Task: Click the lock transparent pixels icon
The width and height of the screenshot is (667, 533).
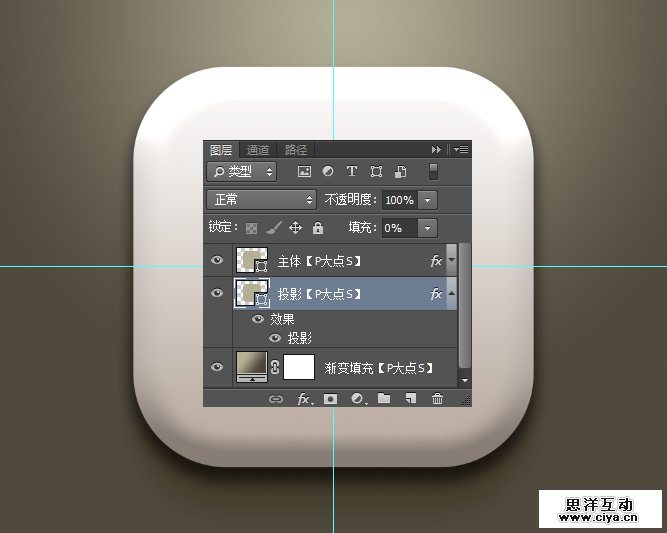Action: [x=252, y=228]
